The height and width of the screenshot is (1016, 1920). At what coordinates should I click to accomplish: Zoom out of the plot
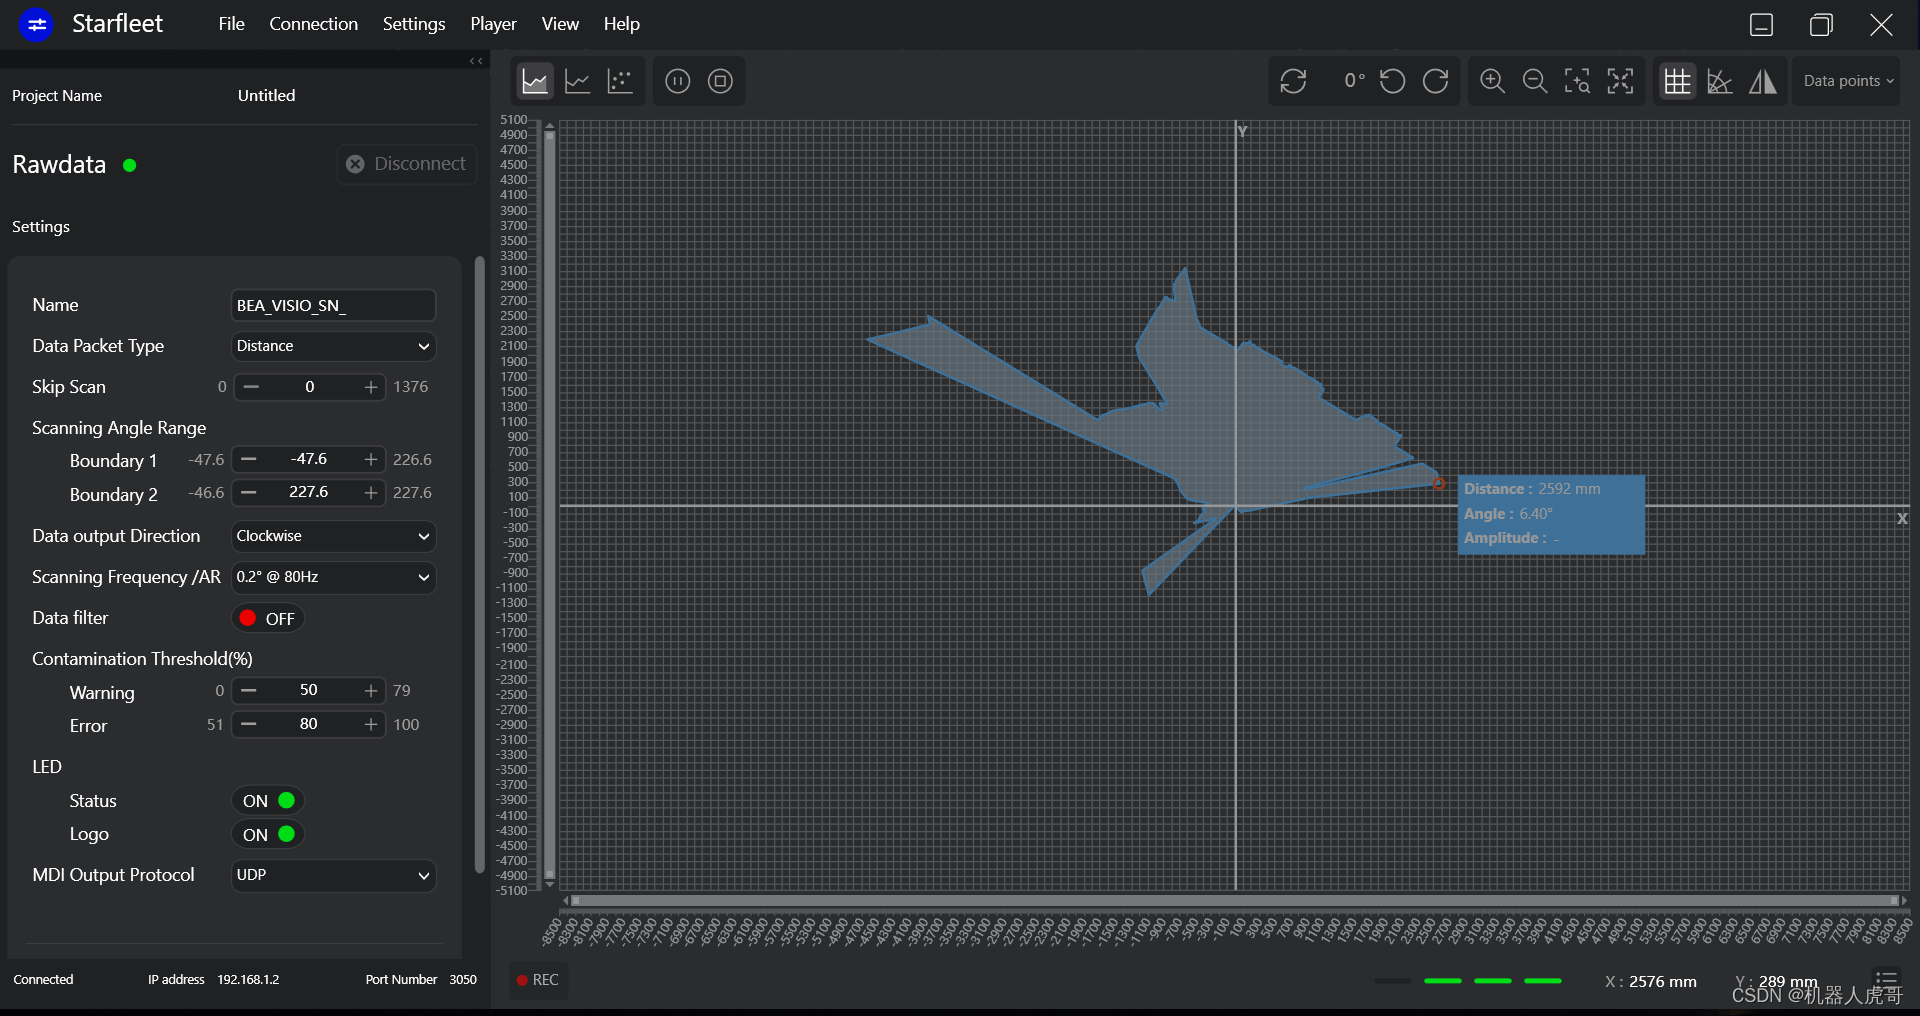click(x=1535, y=81)
